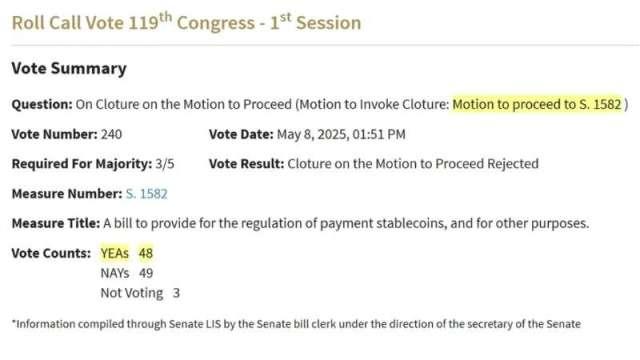
Task: Click the Measure Title stablecoins description
Action: click(346, 223)
